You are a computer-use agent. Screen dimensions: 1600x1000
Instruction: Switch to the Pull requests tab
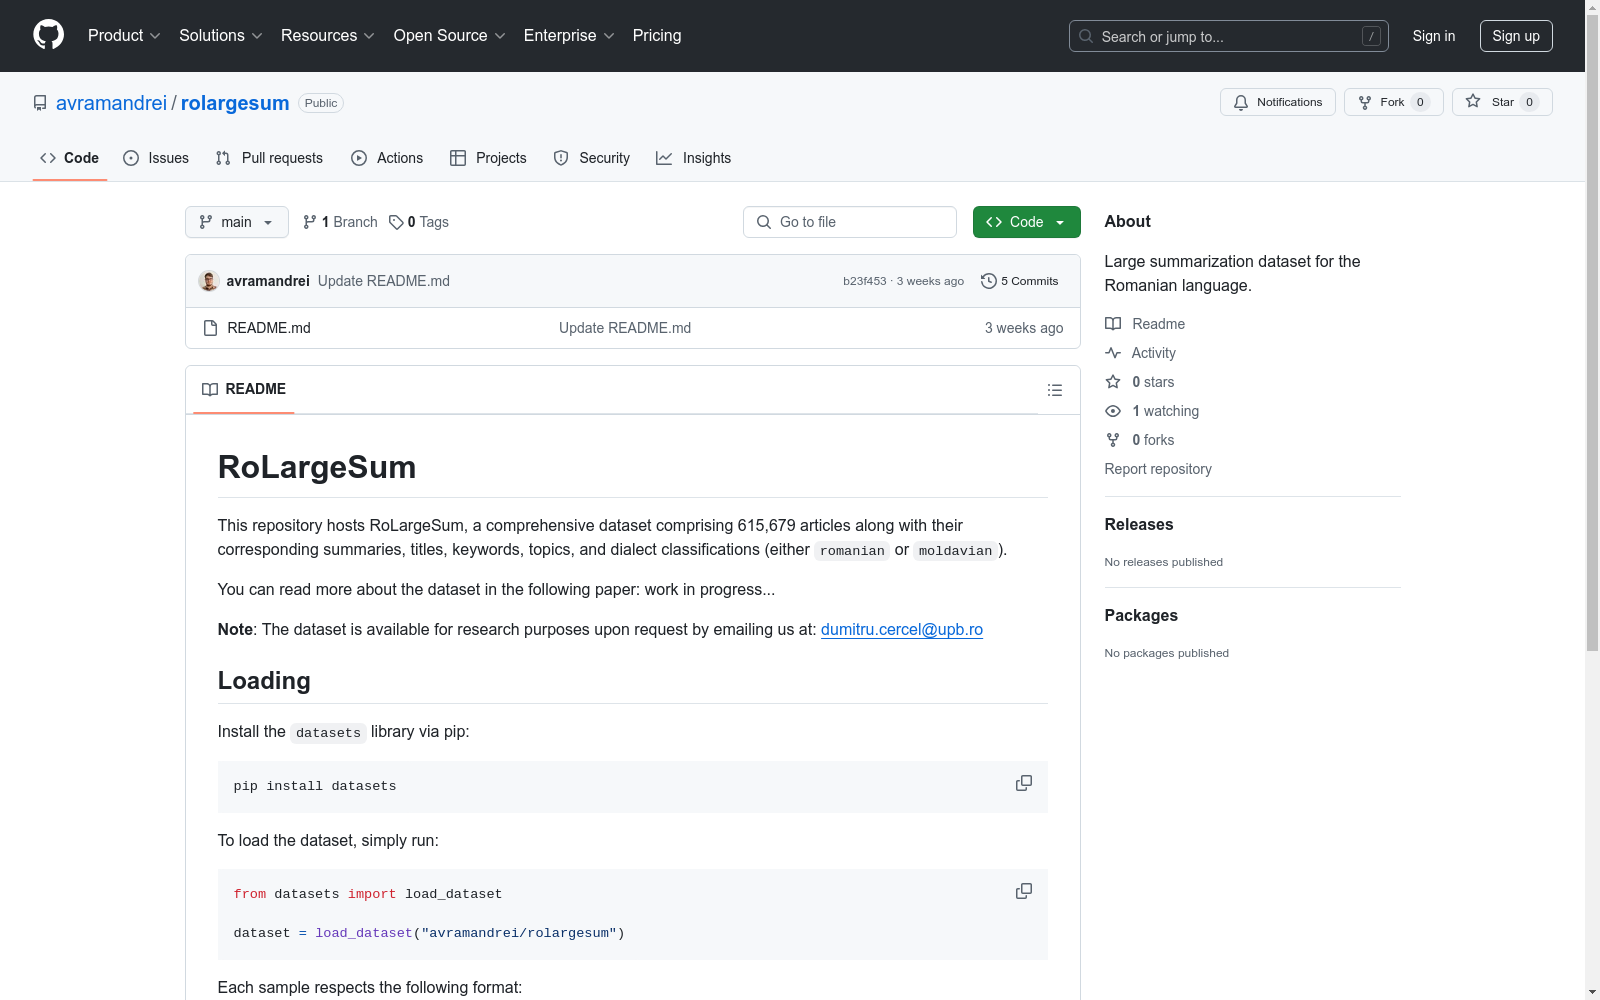tap(269, 158)
